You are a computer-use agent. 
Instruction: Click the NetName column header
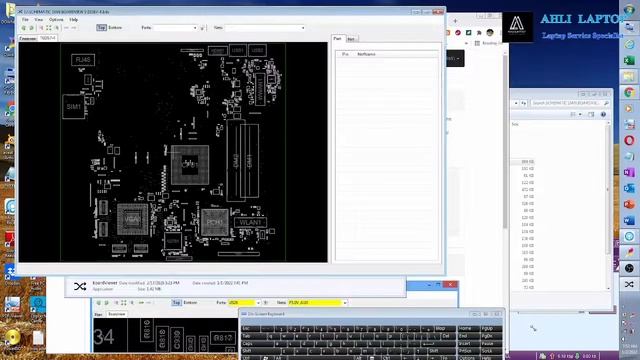coord(366,54)
